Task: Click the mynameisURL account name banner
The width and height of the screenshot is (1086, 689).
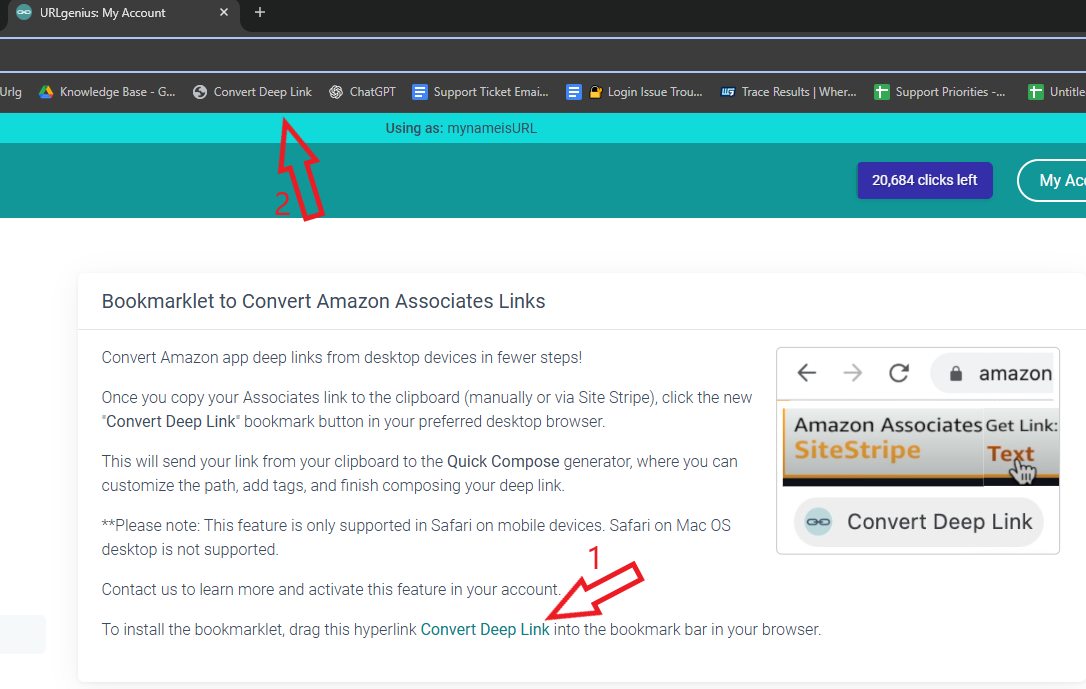Action: point(461,128)
